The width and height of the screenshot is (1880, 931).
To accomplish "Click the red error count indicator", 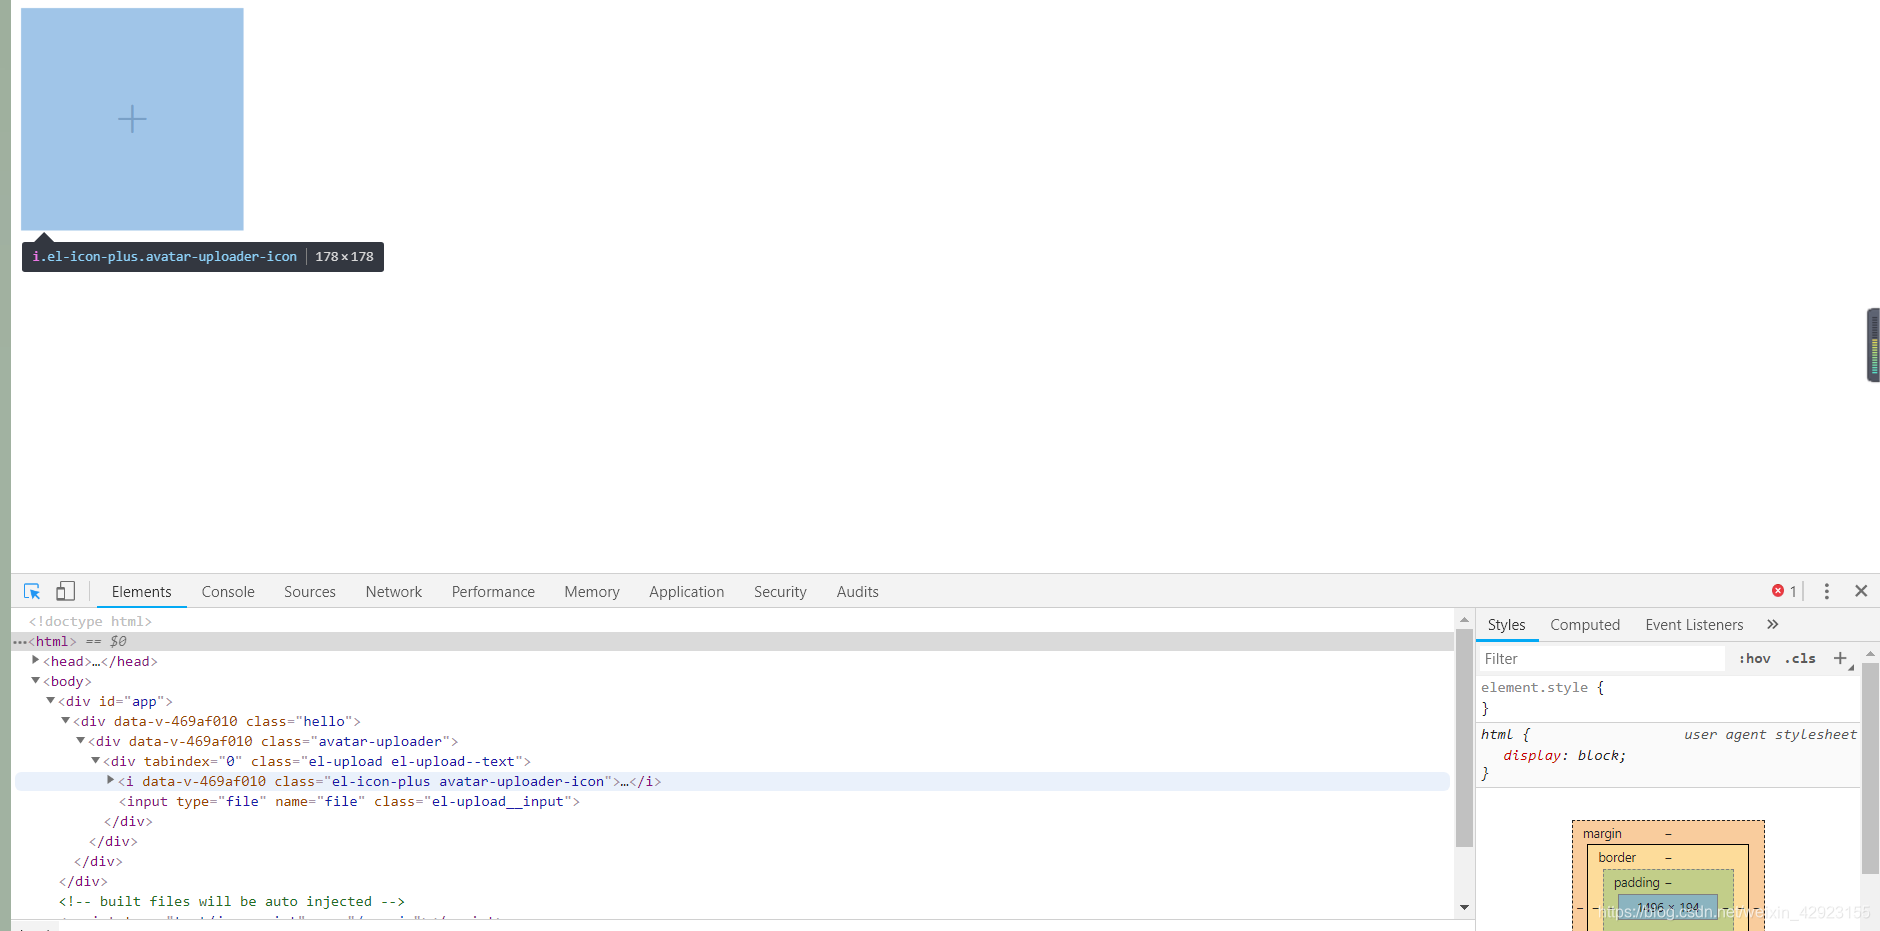I will [x=1785, y=591].
